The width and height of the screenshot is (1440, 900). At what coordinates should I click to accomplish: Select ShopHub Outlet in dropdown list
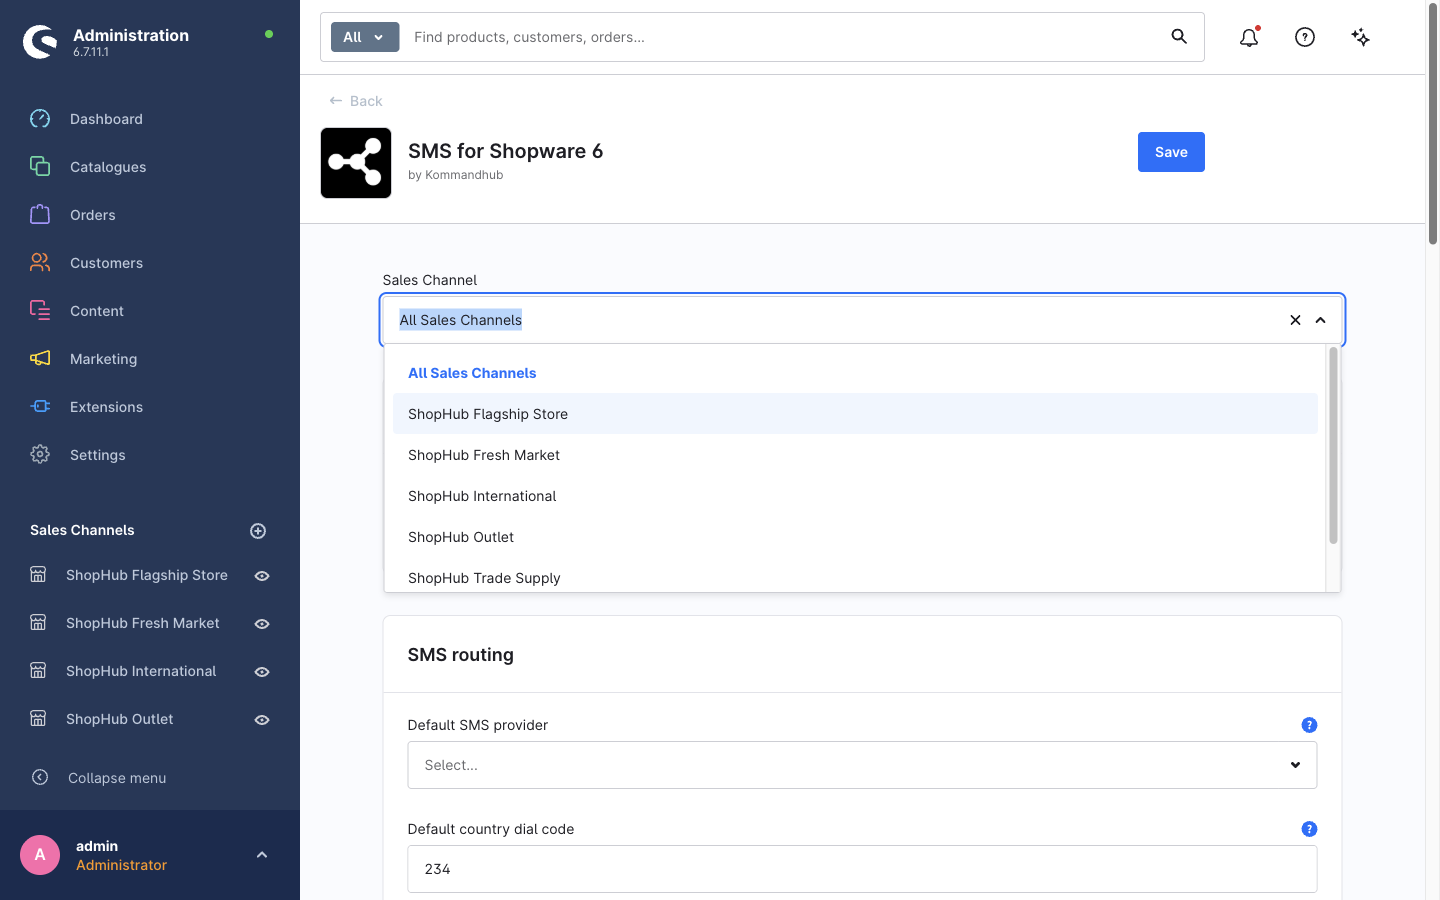coord(855,537)
